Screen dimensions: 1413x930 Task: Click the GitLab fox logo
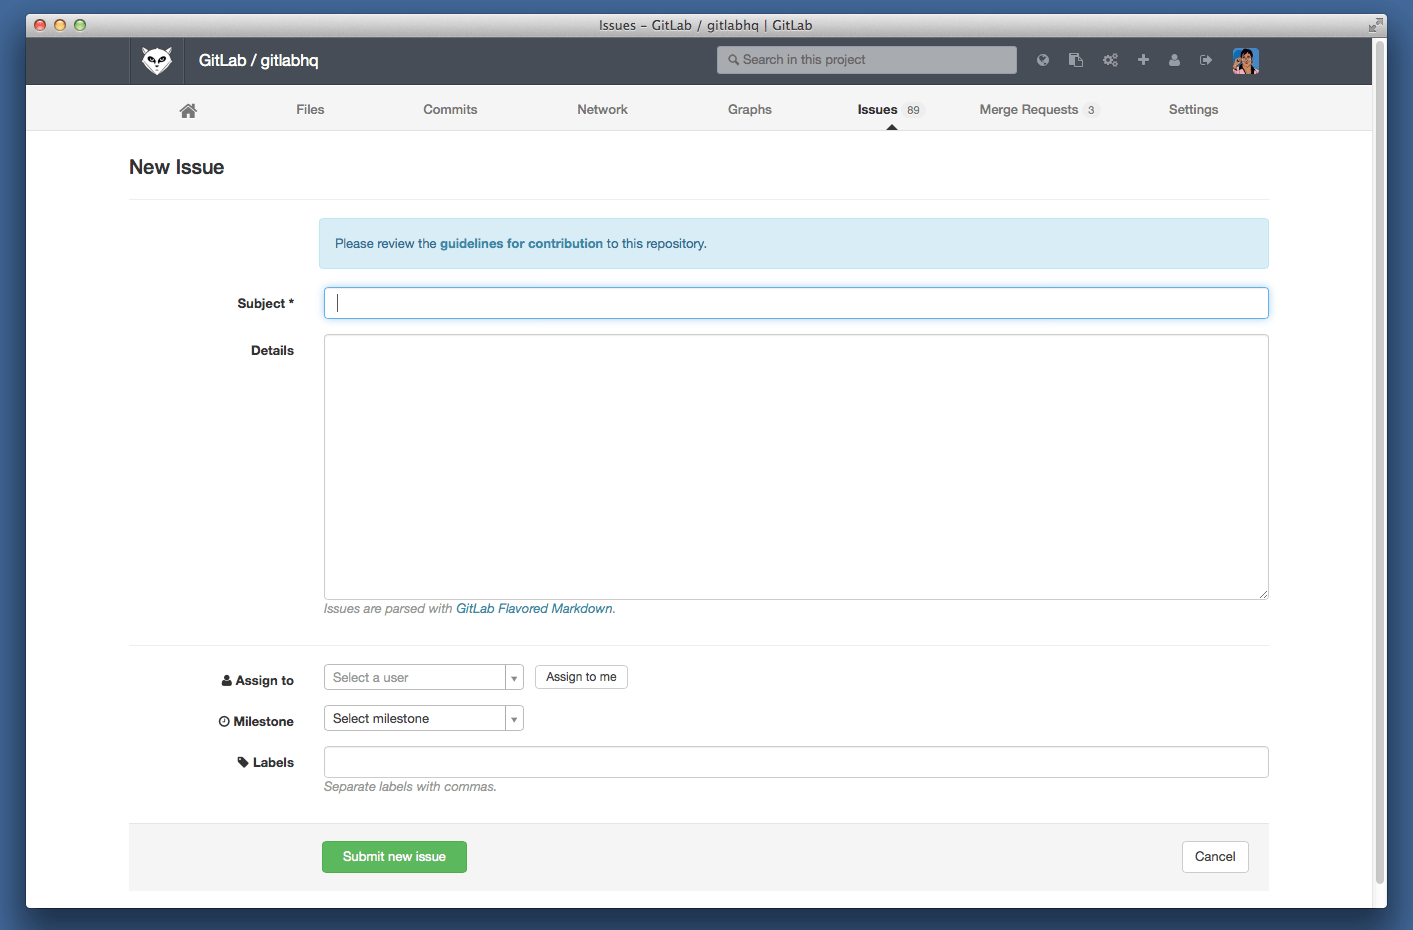(157, 61)
